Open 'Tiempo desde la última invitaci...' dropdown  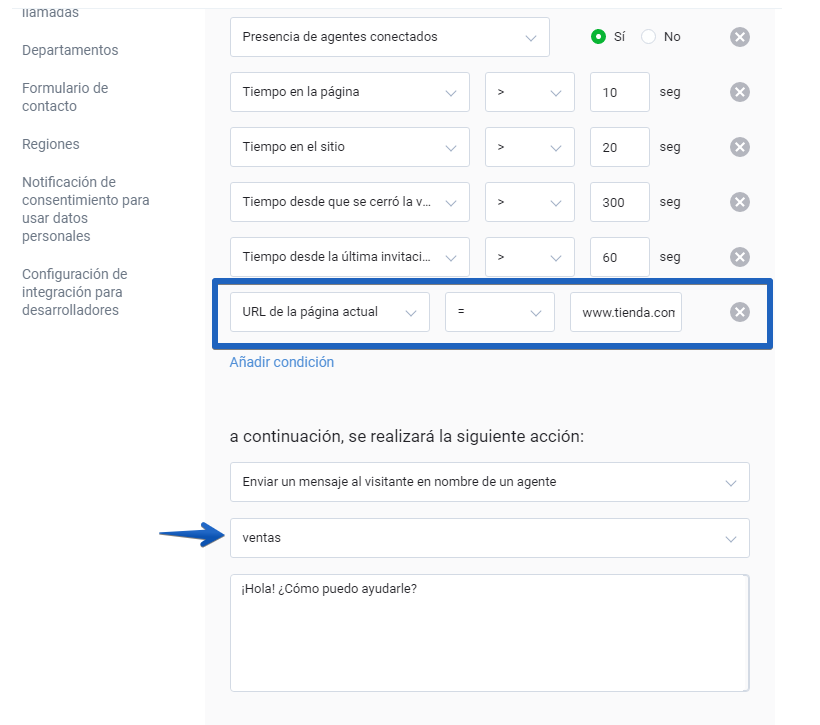click(350, 257)
